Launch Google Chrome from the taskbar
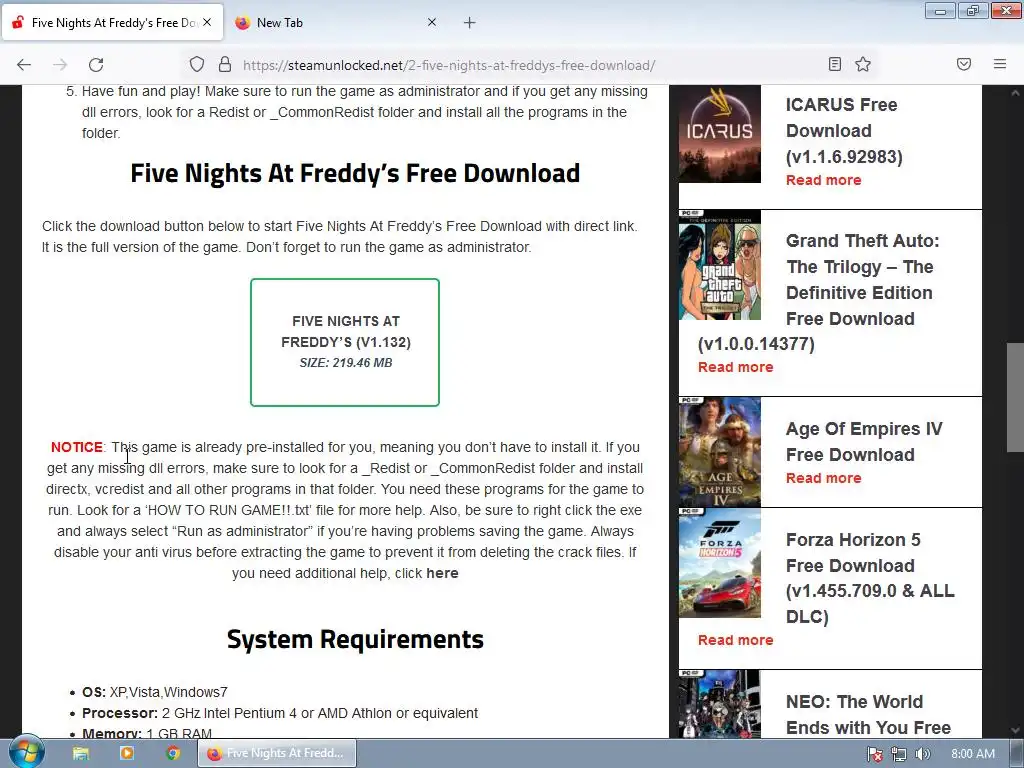The height and width of the screenshot is (768, 1024). tap(173, 754)
